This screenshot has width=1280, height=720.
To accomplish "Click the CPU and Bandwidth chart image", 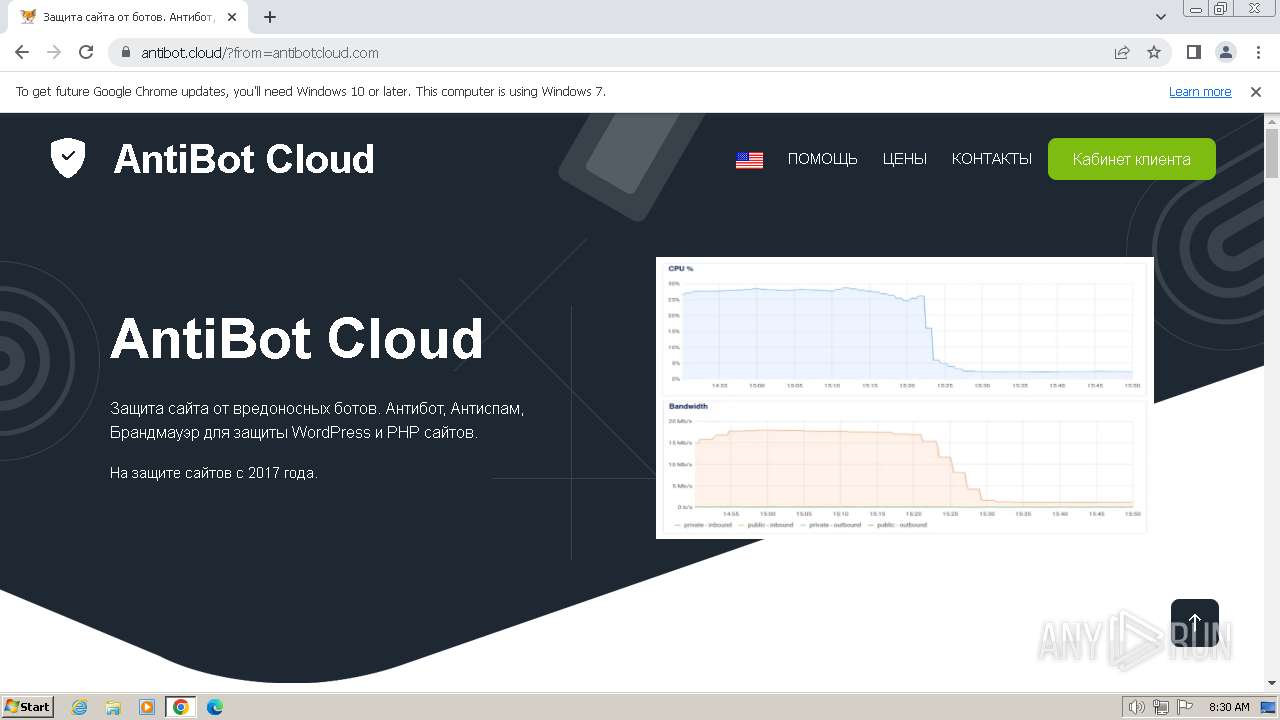I will 905,398.
